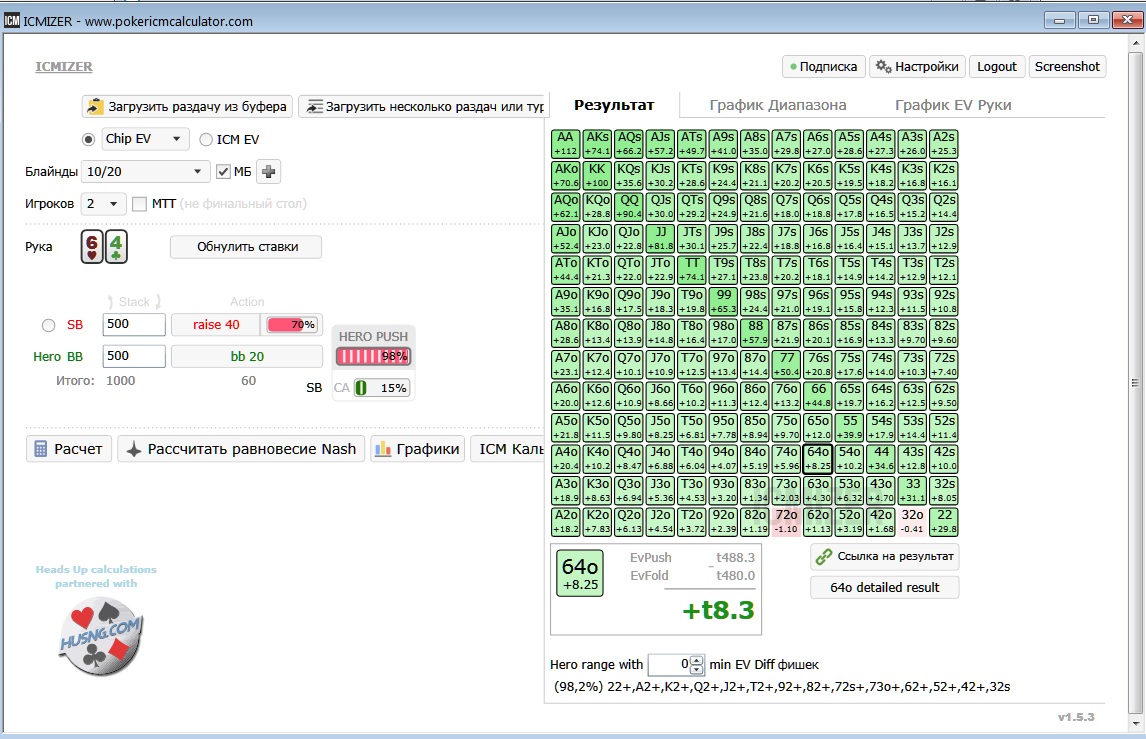Image resolution: width=1146 pixels, height=739 pixels.
Task: Click the Logout button
Action: click(x=997, y=67)
